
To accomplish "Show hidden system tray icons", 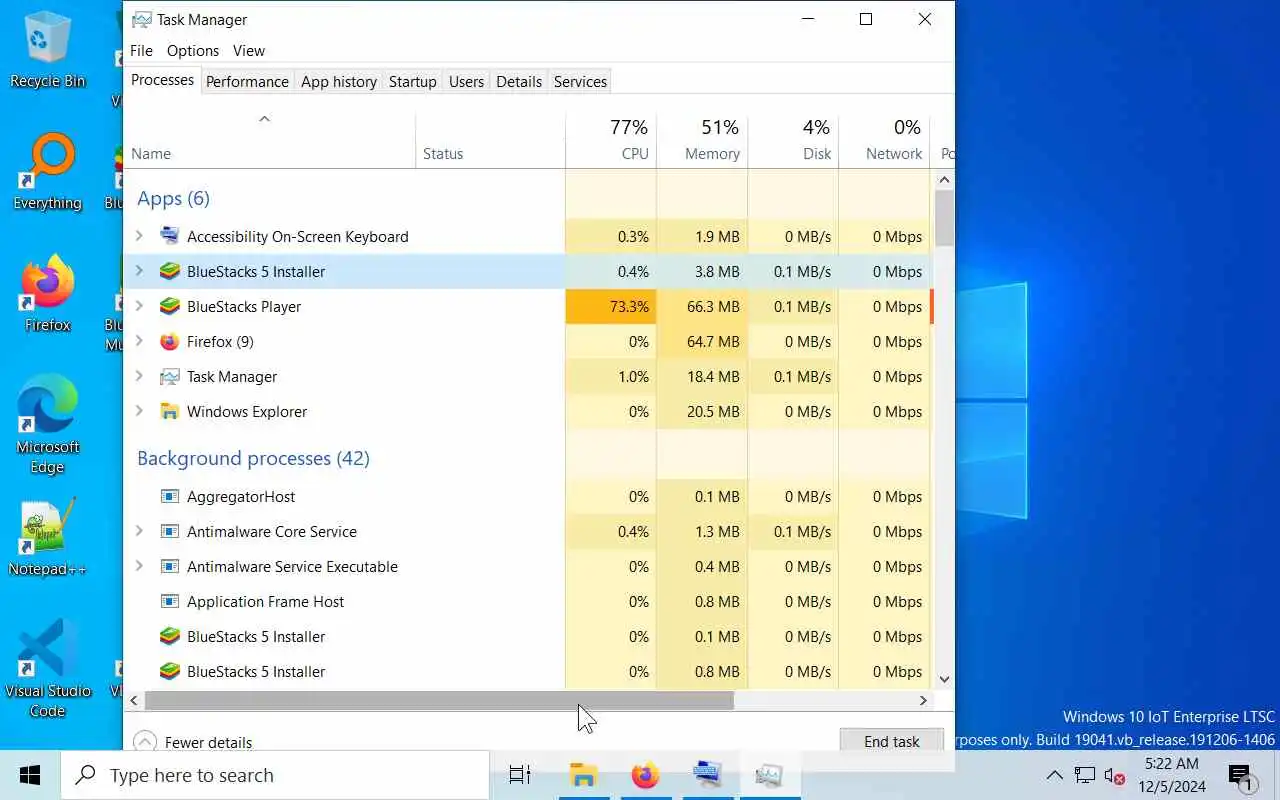I will point(1054,775).
